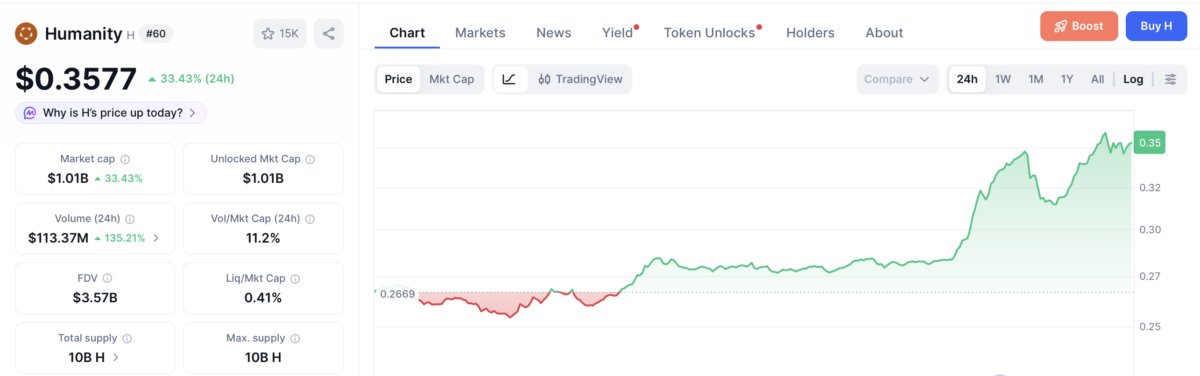The width and height of the screenshot is (1200, 376).
Task: Expand Total supply 10B H chevron
Action: pyautogui.click(x=116, y=357)
